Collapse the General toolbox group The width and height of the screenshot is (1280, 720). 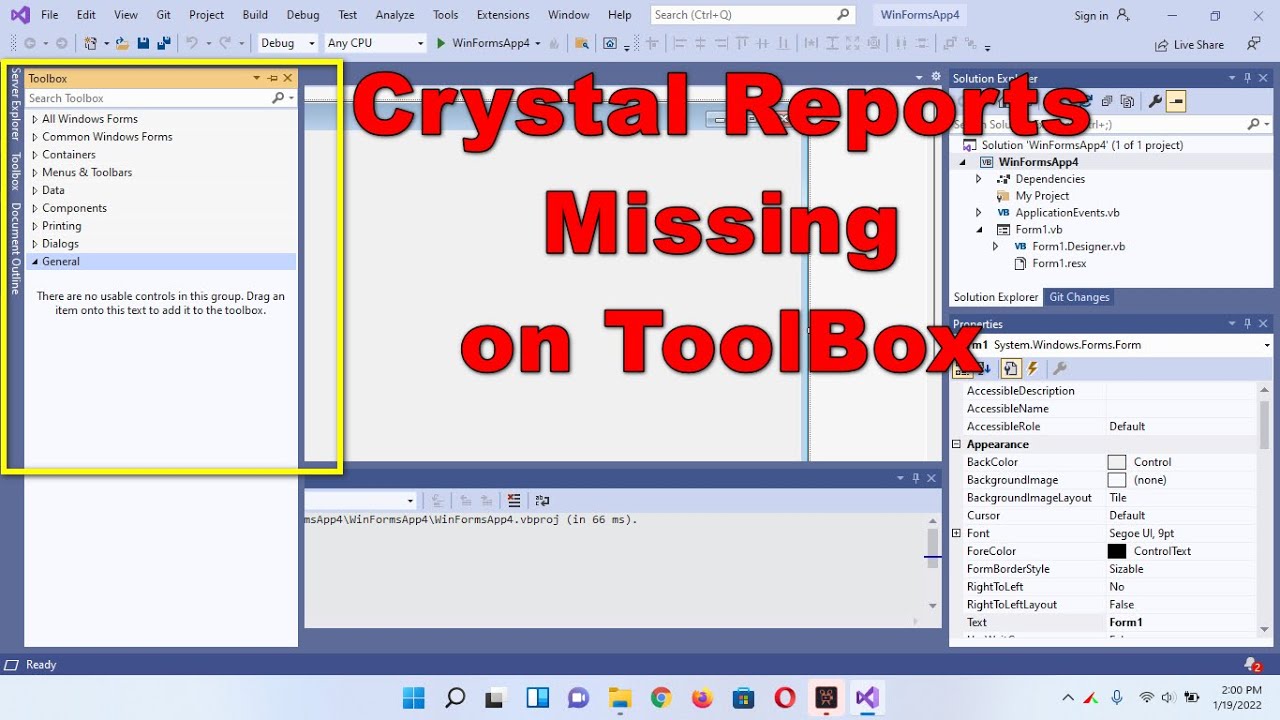(35, 262)
